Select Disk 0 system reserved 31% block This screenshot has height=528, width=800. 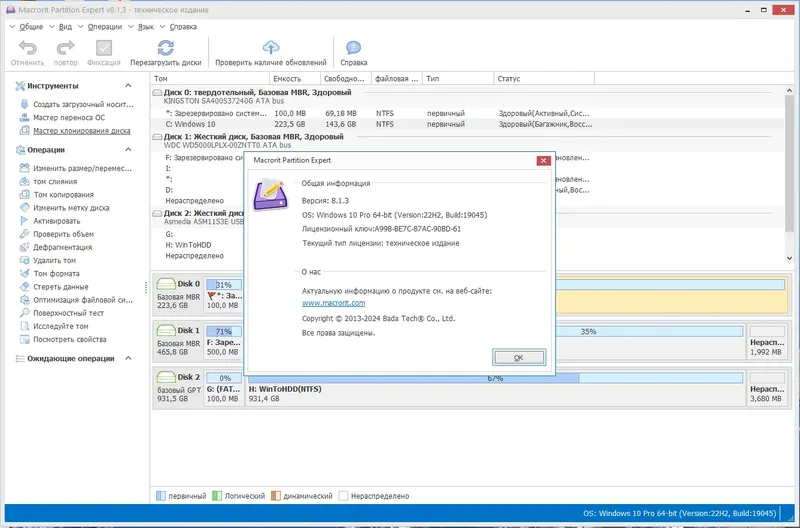tap(223, 296)
